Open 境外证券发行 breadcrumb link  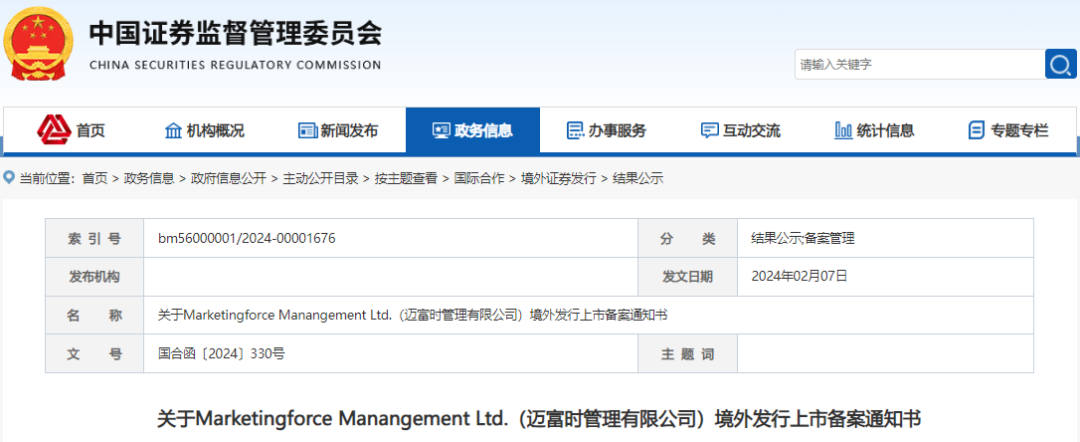click(x=558, y=178)
